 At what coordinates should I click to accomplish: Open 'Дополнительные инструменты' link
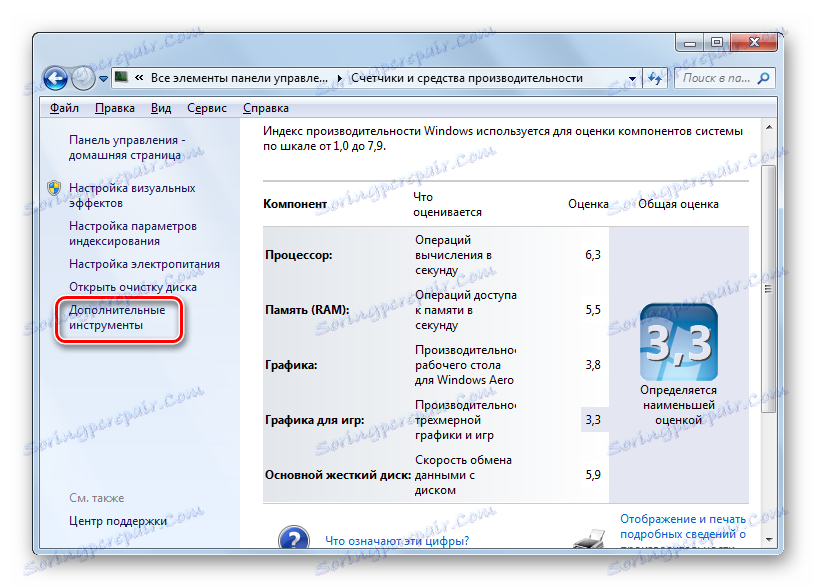[x=117, y=317]
